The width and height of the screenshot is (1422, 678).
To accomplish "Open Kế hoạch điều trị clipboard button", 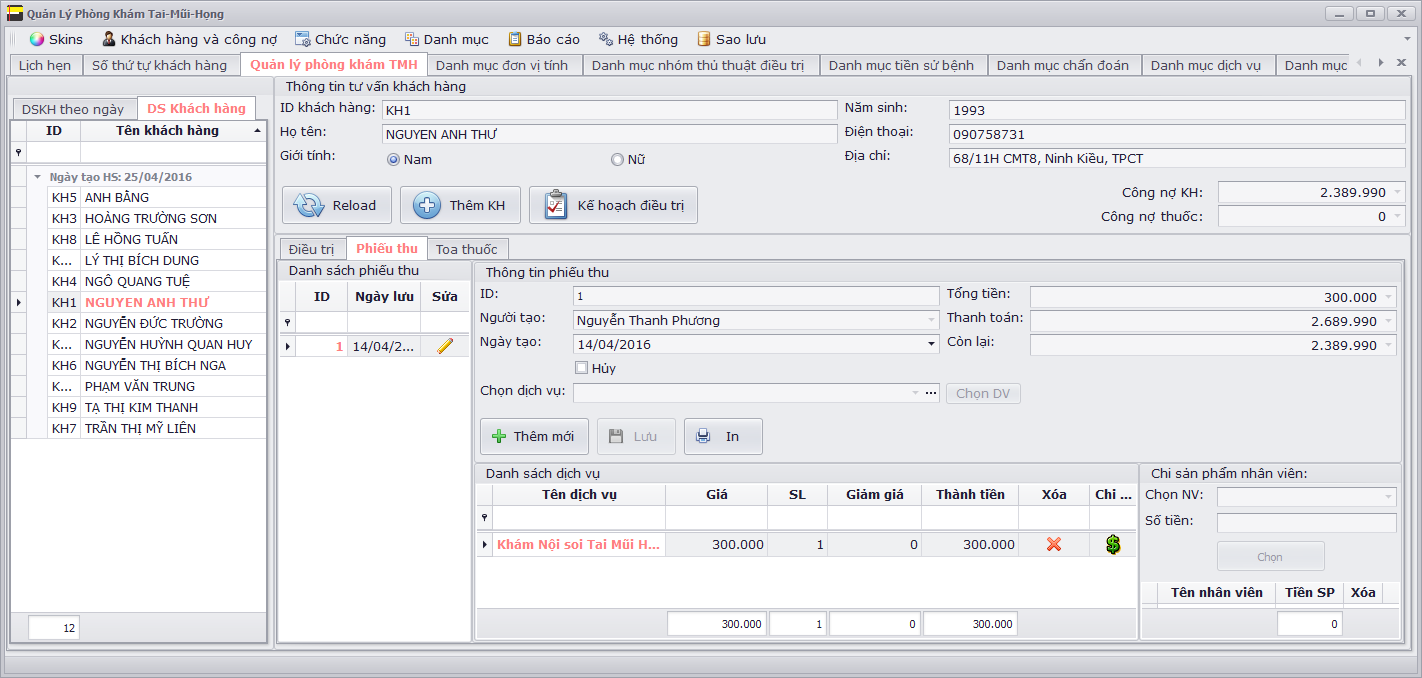I will (613, 205).
